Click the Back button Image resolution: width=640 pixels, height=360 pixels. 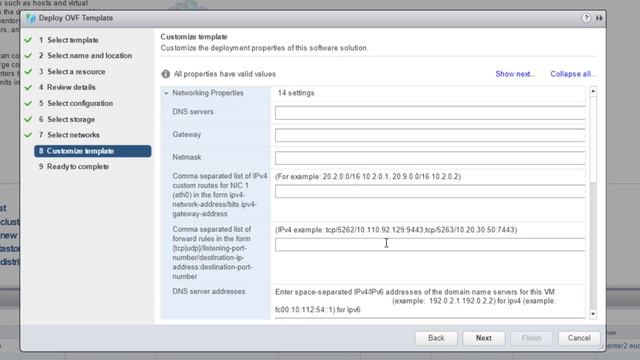[x=436, y=338]
